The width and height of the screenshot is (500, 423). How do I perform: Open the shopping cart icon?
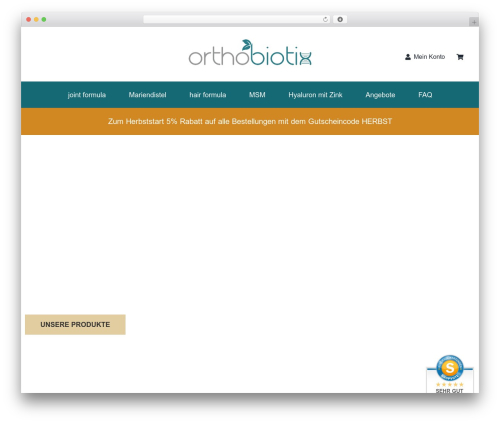460,57
